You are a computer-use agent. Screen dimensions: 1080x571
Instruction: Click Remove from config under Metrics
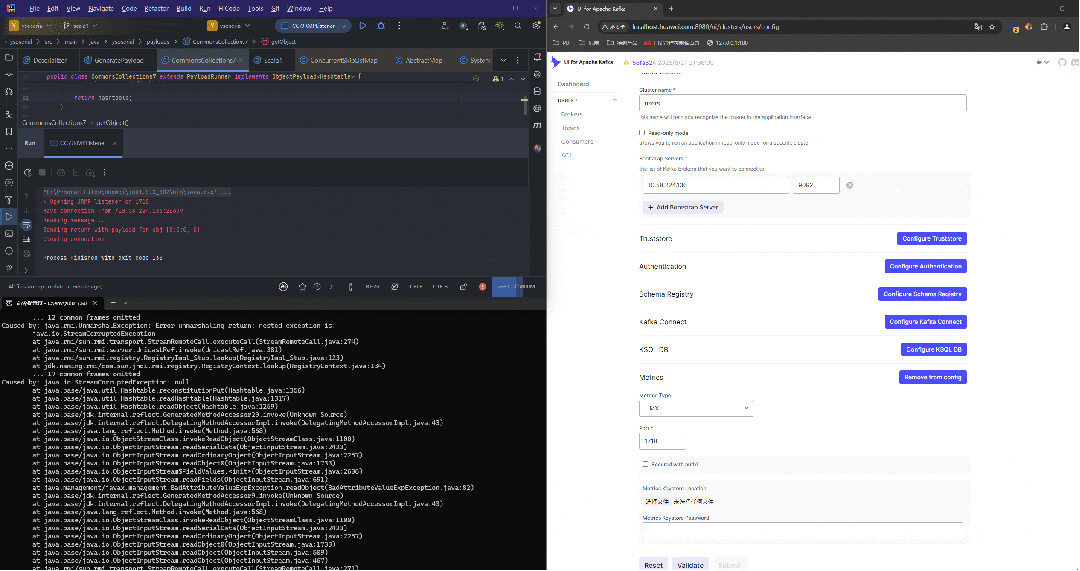[933, 377]
